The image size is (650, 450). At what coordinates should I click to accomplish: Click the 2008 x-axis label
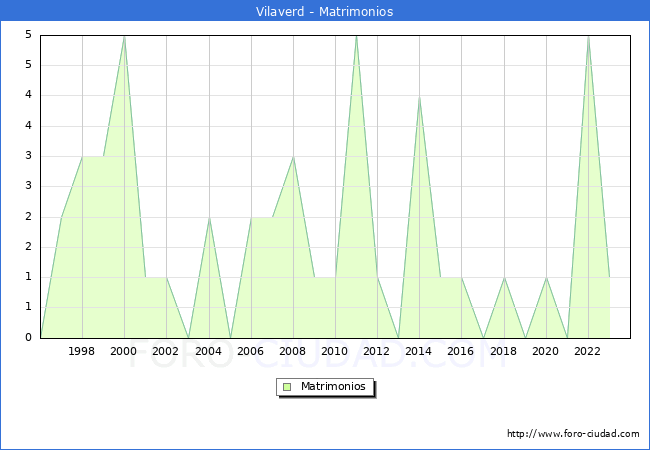pyautogui.click(x=292, y=351)
